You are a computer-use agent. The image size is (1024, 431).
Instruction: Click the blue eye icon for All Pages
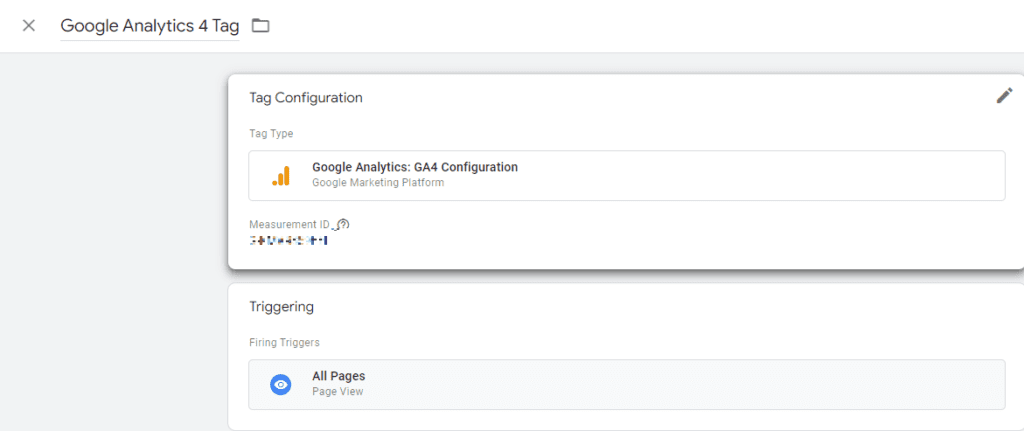coord(281,385)
